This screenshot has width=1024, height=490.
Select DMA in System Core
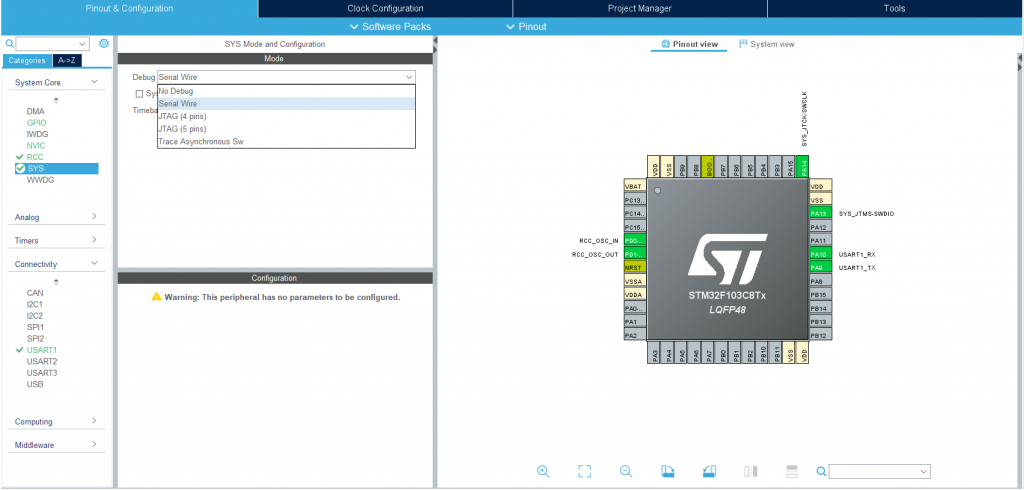click(35, 111)
